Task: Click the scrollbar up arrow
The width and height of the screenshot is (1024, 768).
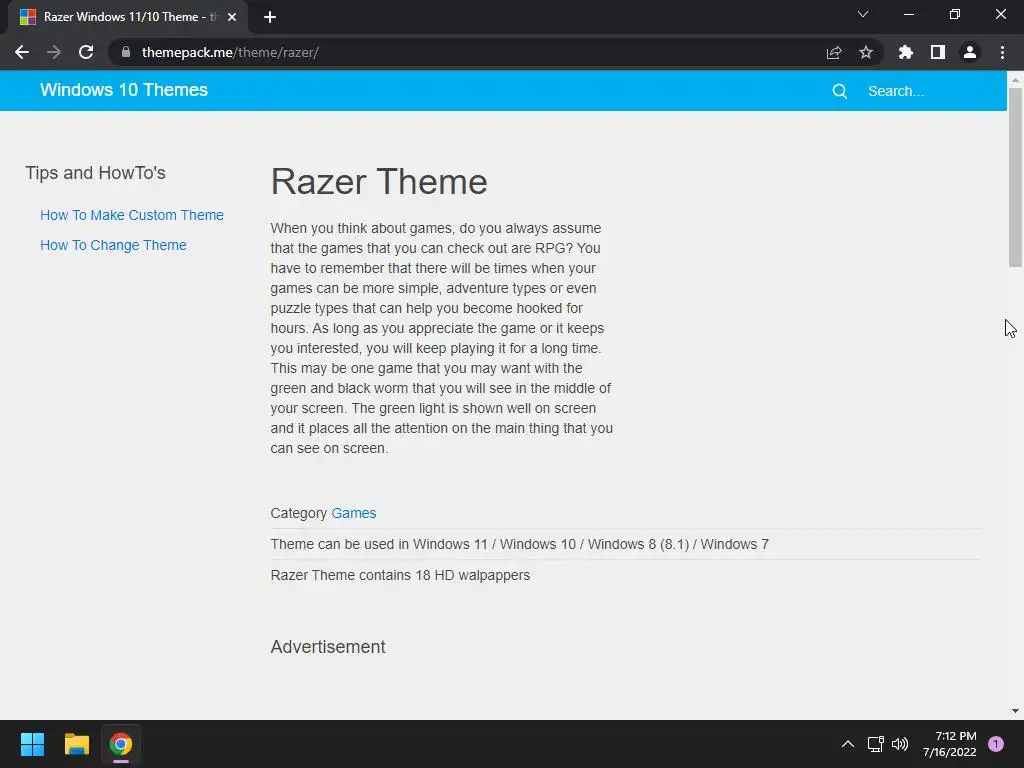Action: tap(1015, 80)
